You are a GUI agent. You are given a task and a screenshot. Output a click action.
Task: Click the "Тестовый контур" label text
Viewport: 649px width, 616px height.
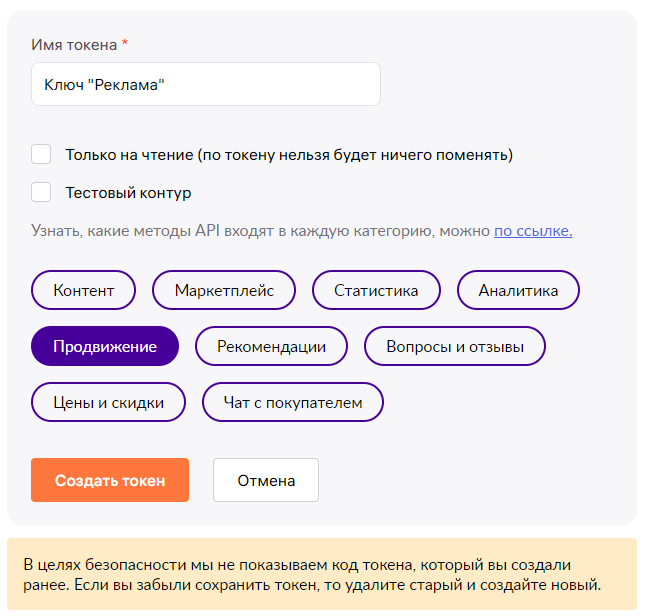point(128,193)
